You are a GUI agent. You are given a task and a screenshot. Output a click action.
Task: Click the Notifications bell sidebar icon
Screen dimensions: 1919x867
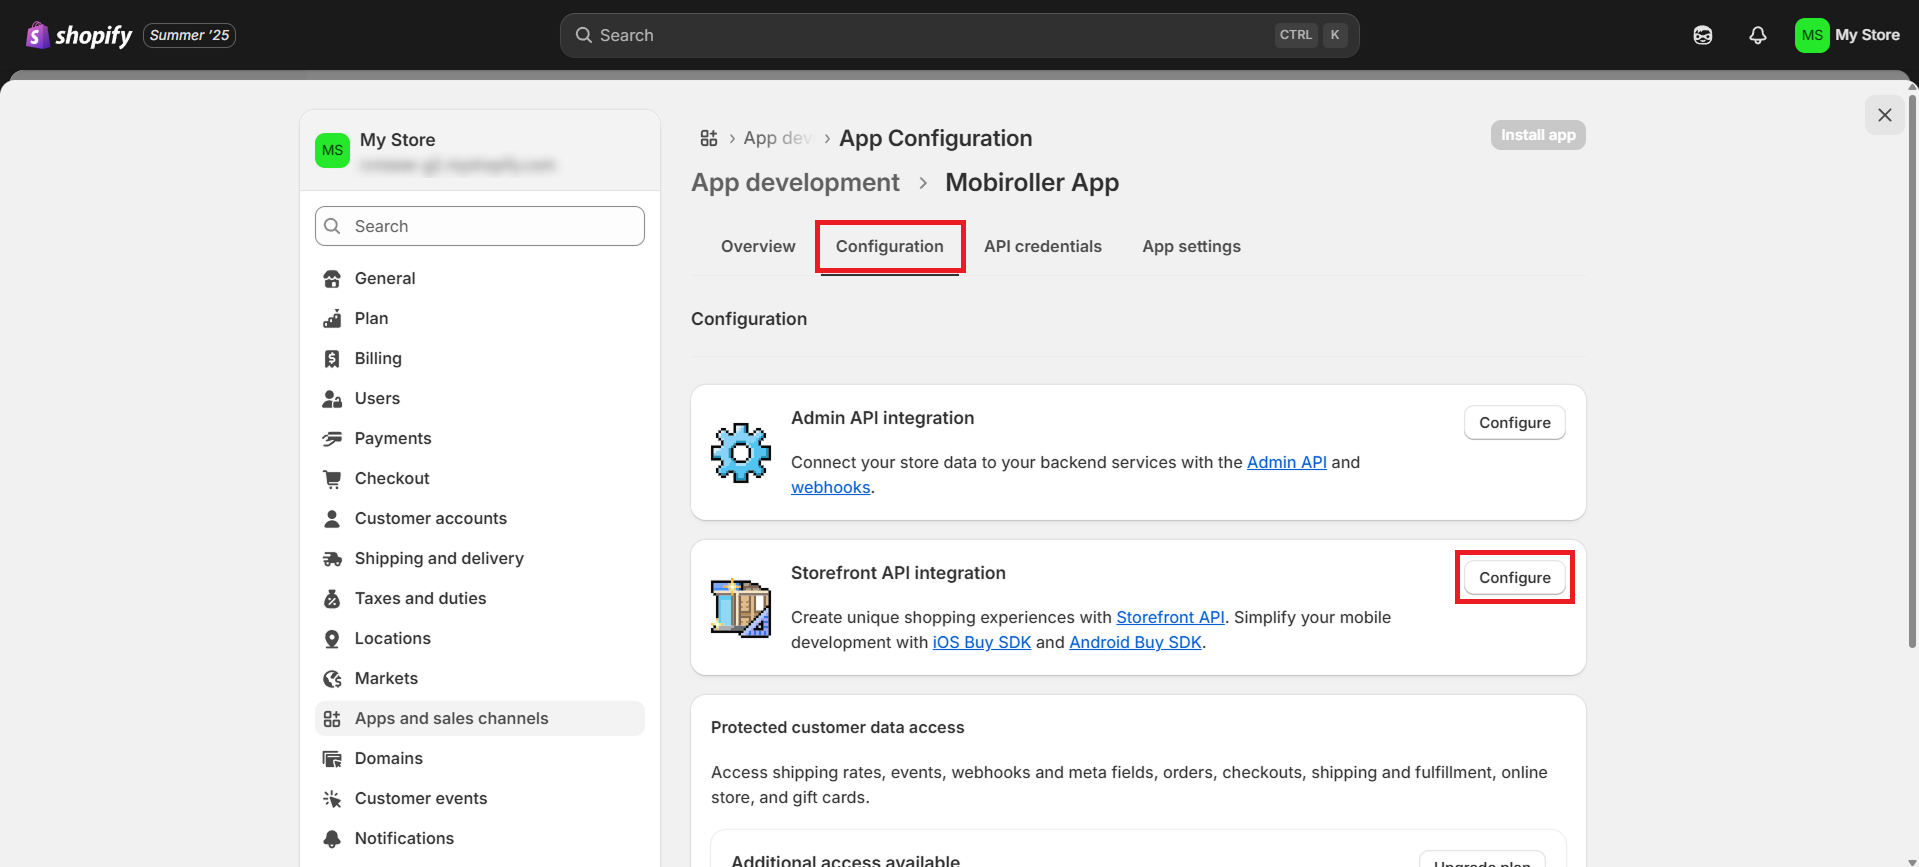point(332,839)
